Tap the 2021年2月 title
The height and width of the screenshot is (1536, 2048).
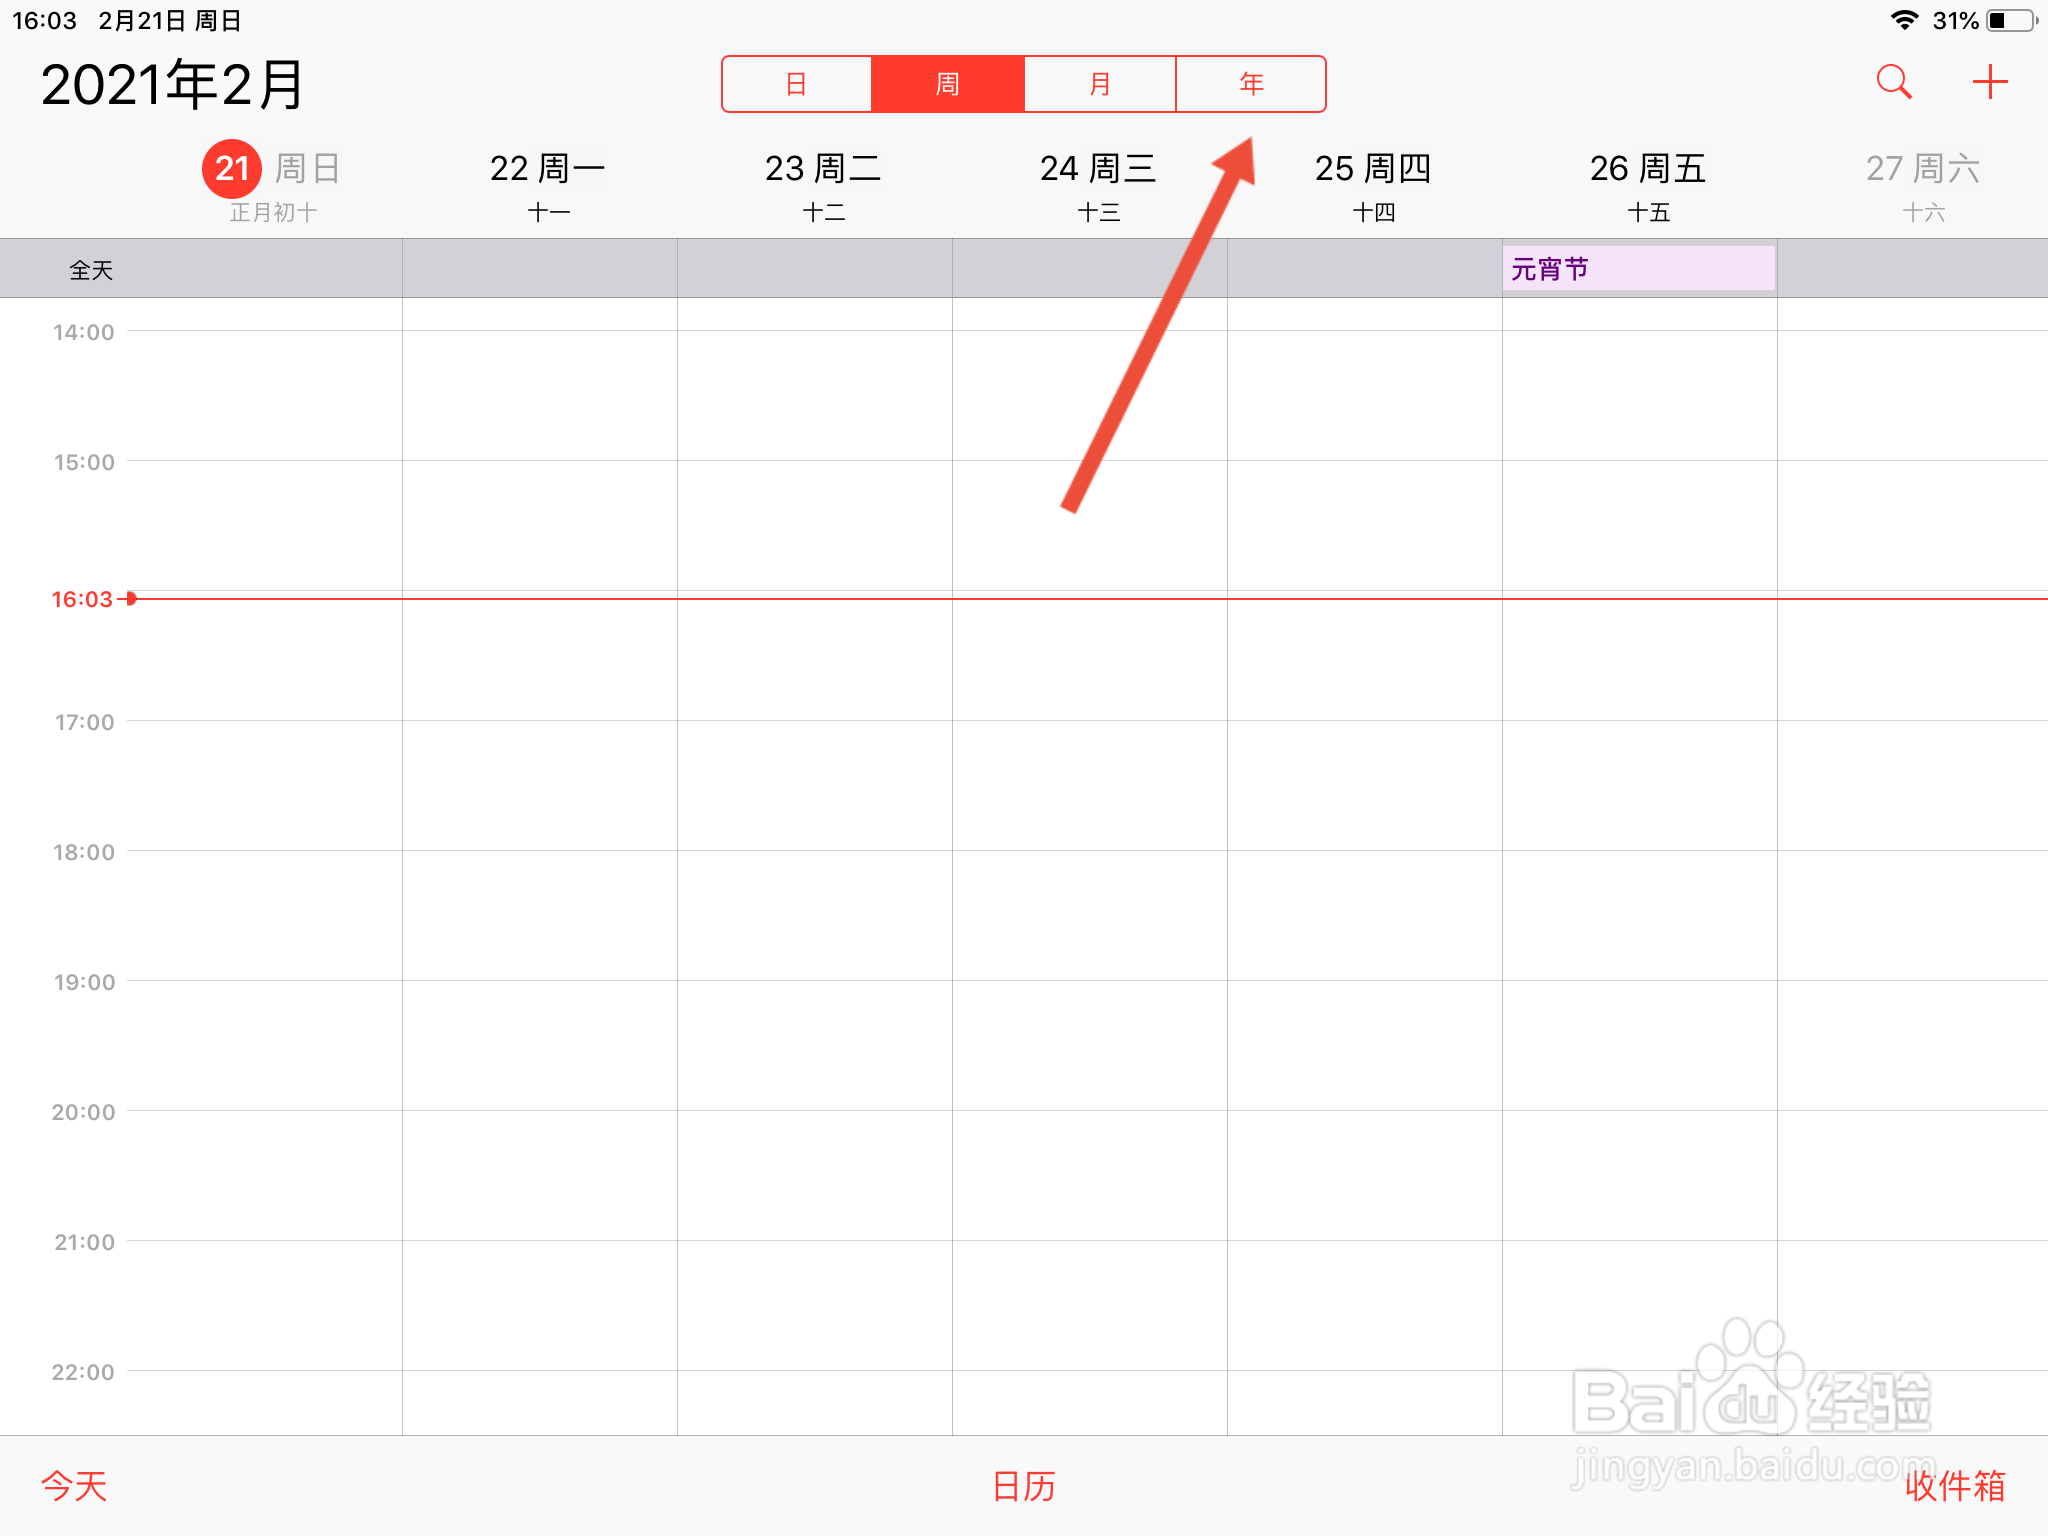(172, 85)
